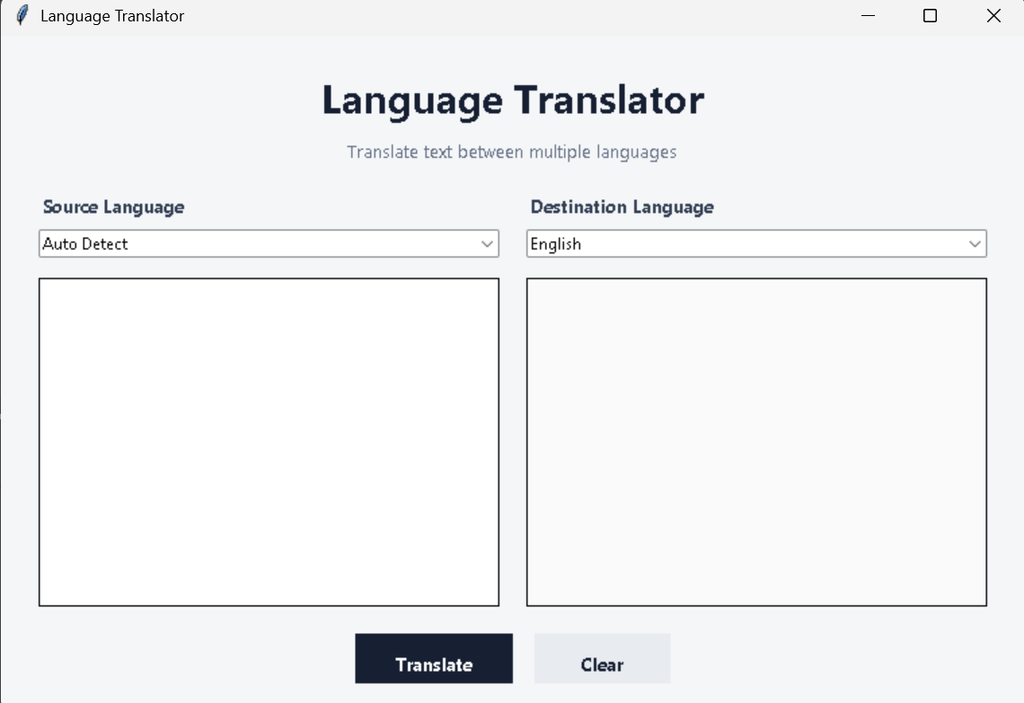Click the "Destination Language" label
1024x703 pixels.
tap(622, 207)
